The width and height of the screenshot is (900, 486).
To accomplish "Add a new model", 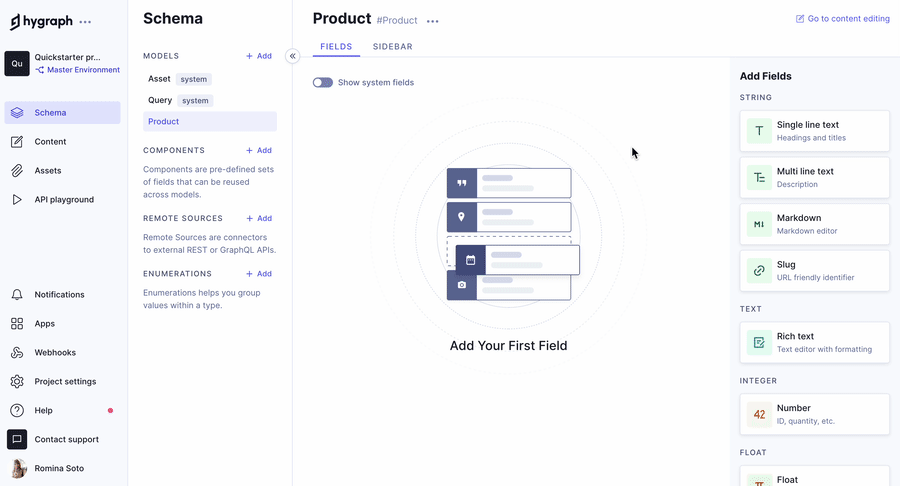I will [x=259, y=56].
